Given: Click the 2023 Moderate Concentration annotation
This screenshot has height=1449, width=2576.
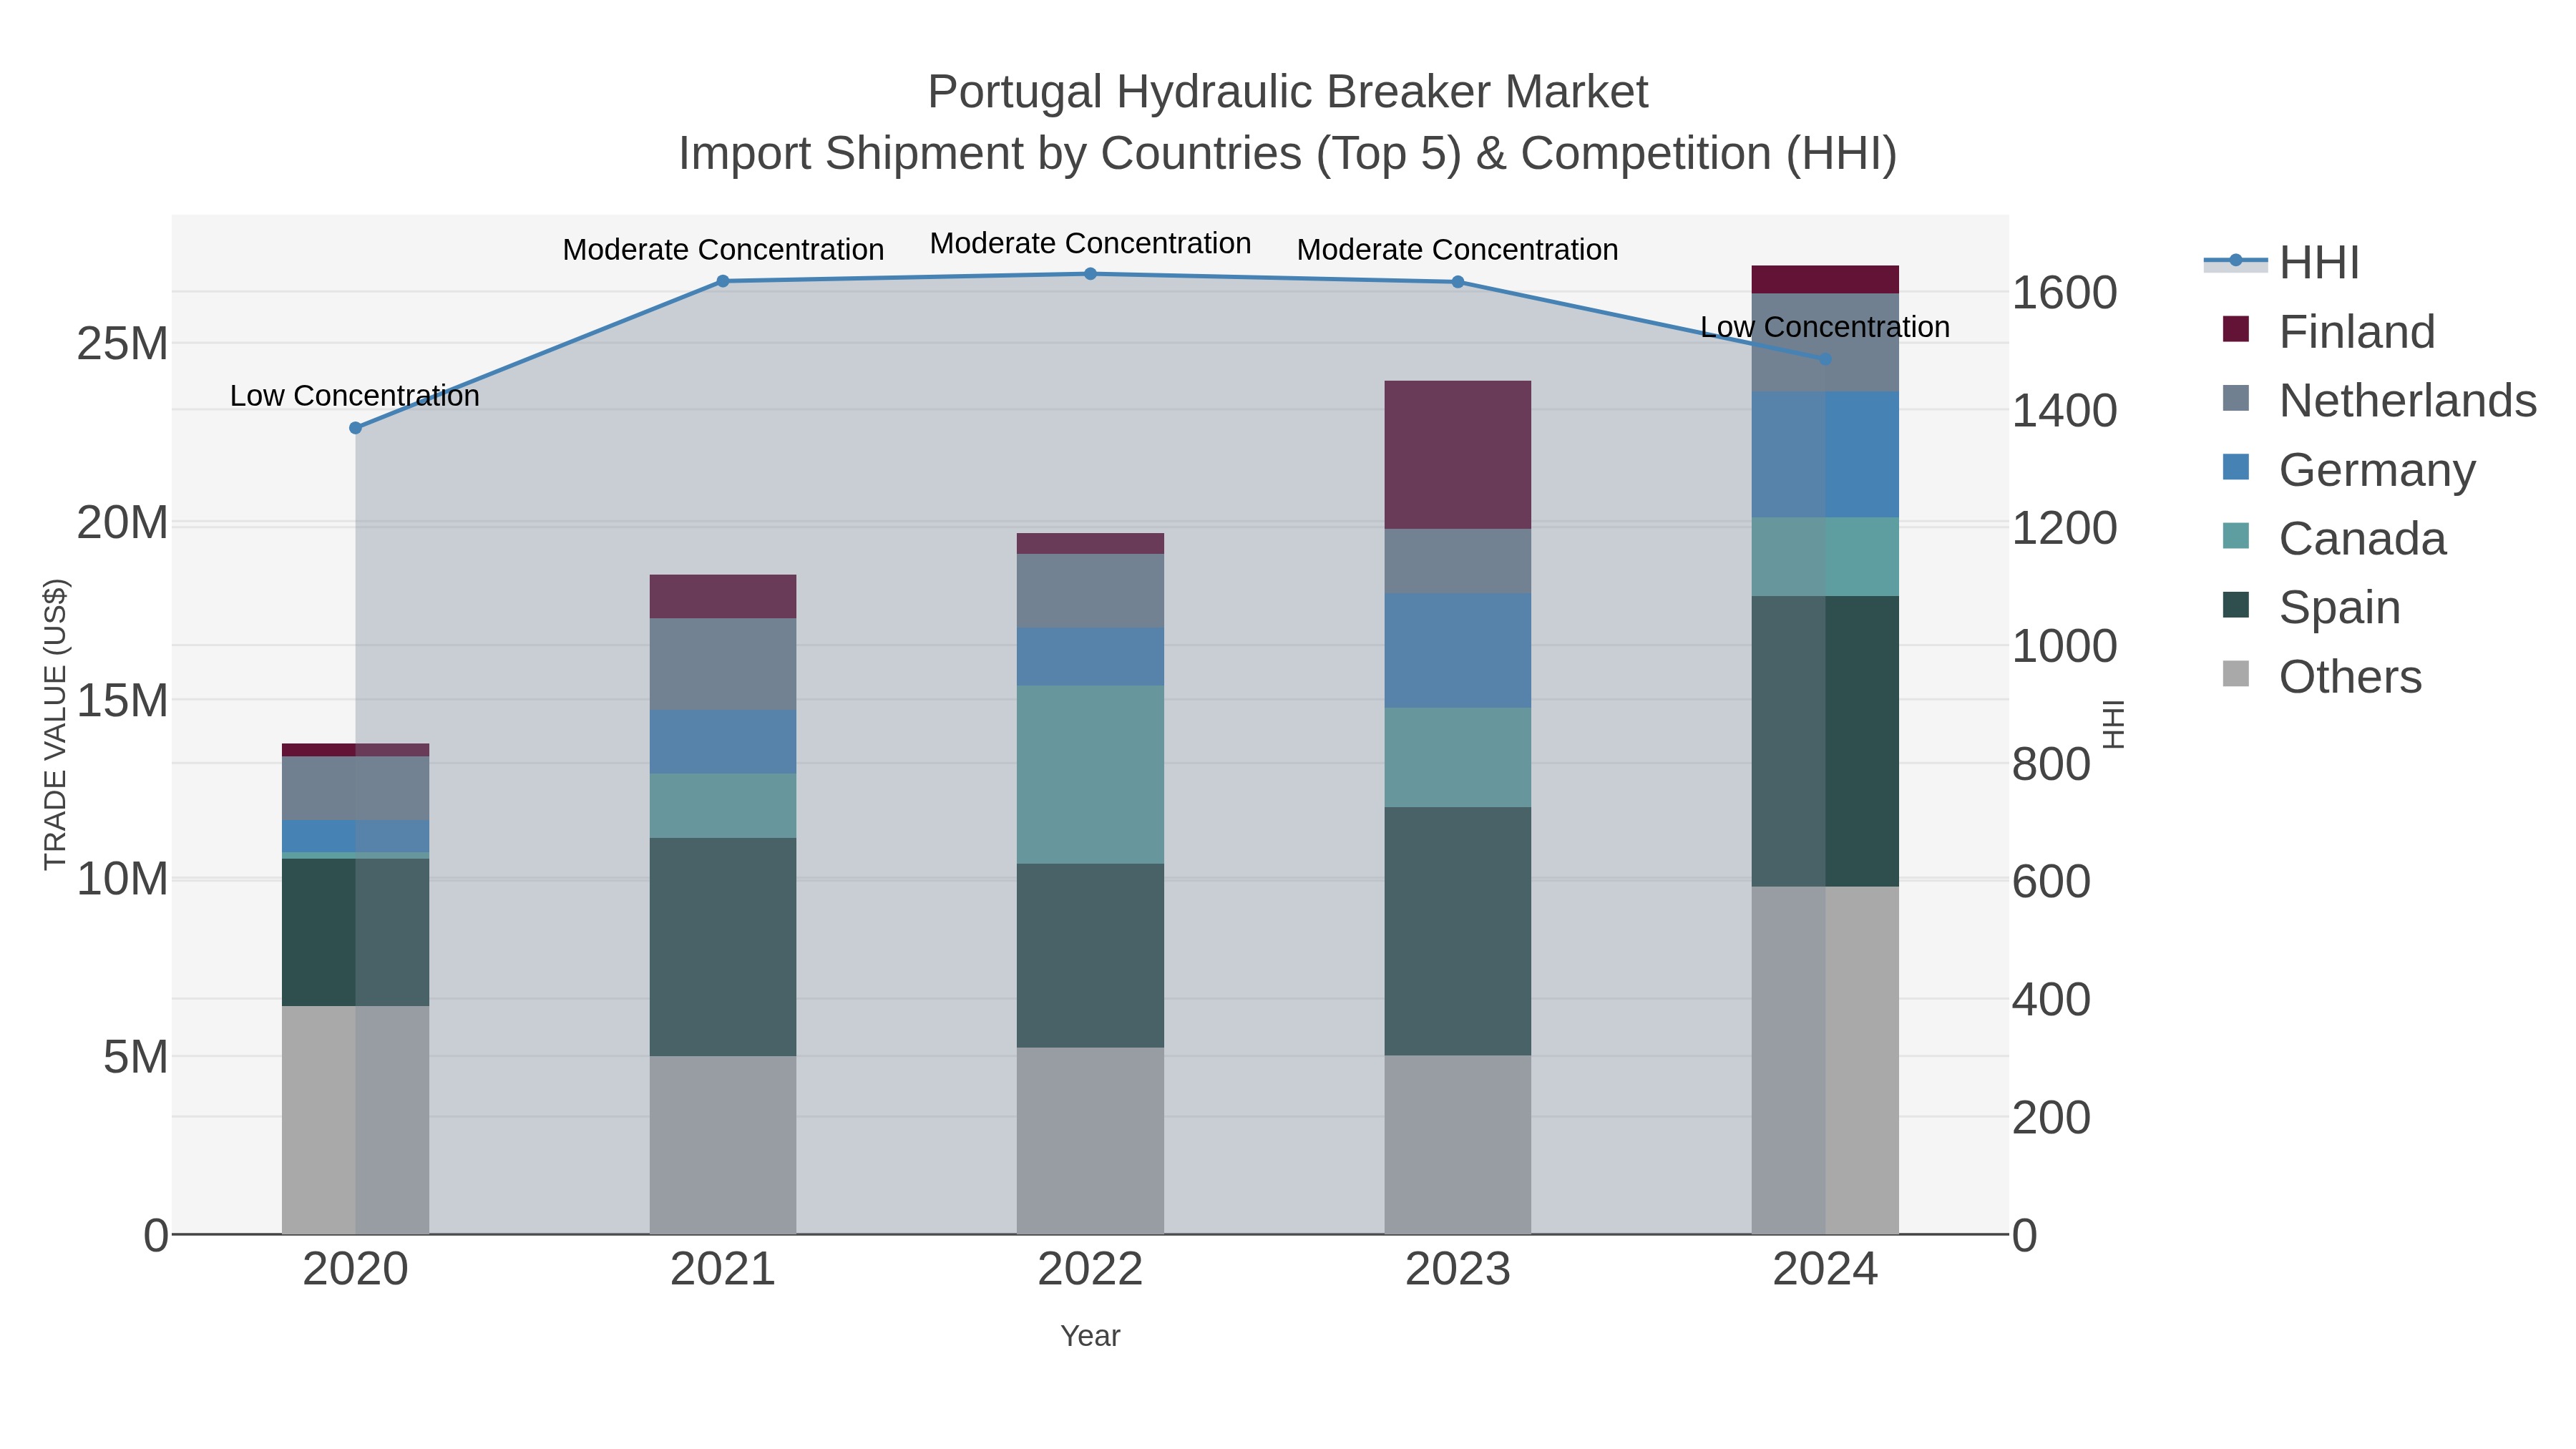Looking at the screenshot, I should tap(1458, 250).
